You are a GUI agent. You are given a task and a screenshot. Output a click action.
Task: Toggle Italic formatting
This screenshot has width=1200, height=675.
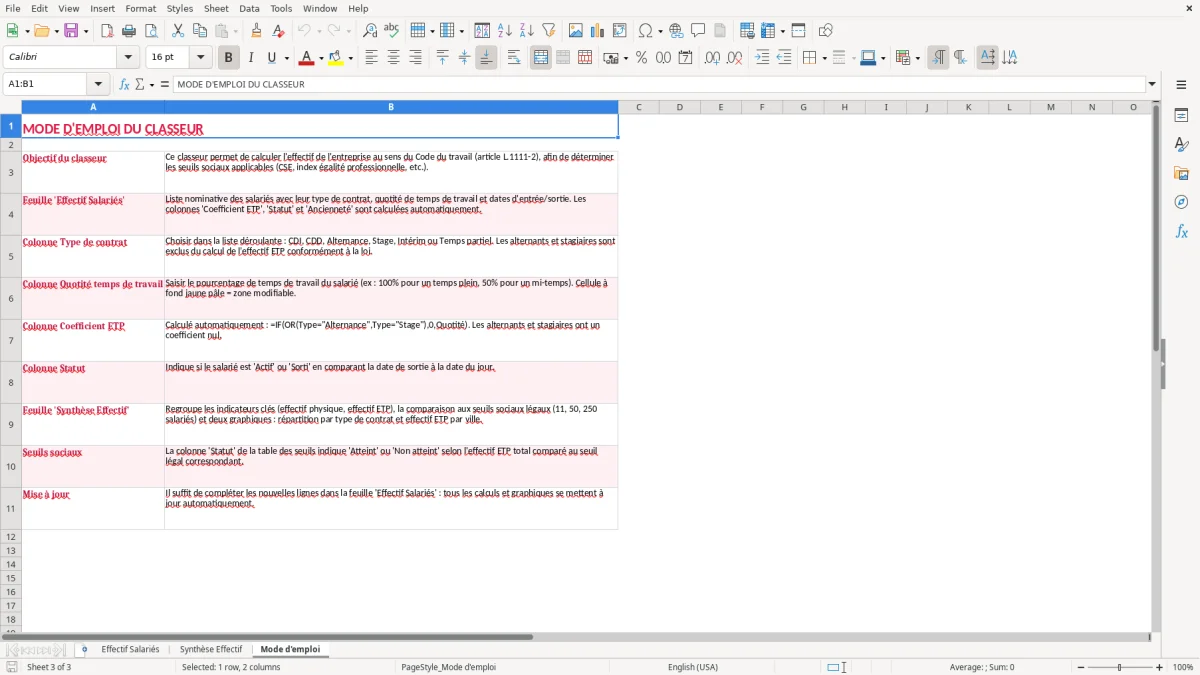pos(250,58)
